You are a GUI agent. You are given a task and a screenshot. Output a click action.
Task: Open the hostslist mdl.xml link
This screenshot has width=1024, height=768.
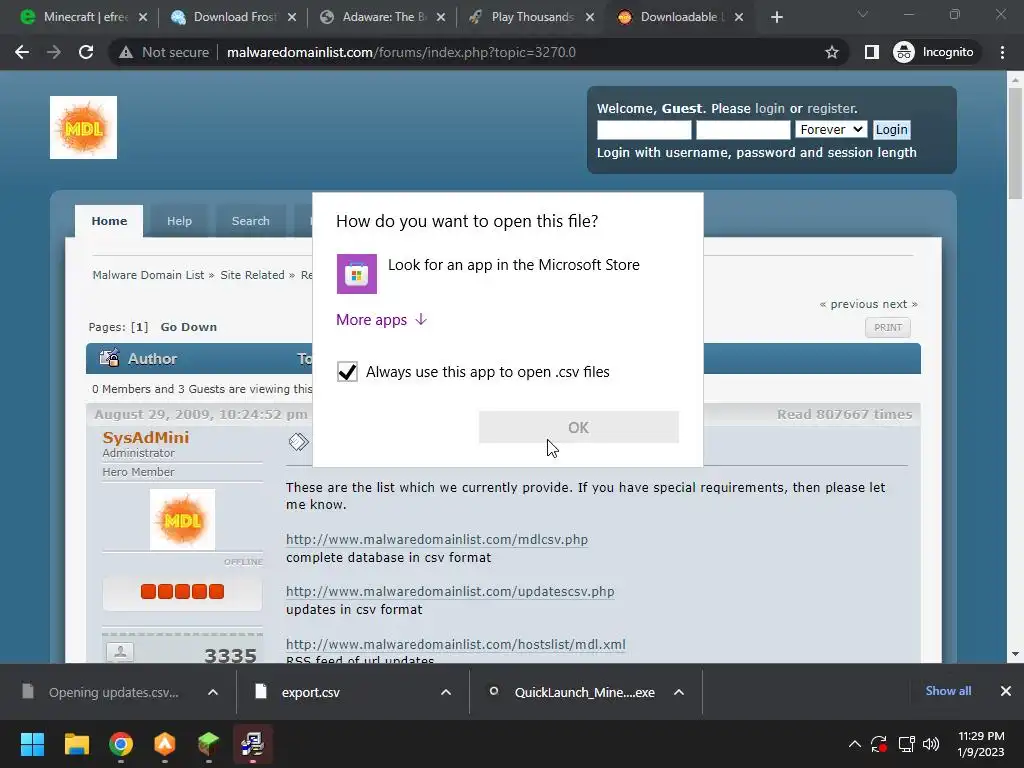coord(456,645)
